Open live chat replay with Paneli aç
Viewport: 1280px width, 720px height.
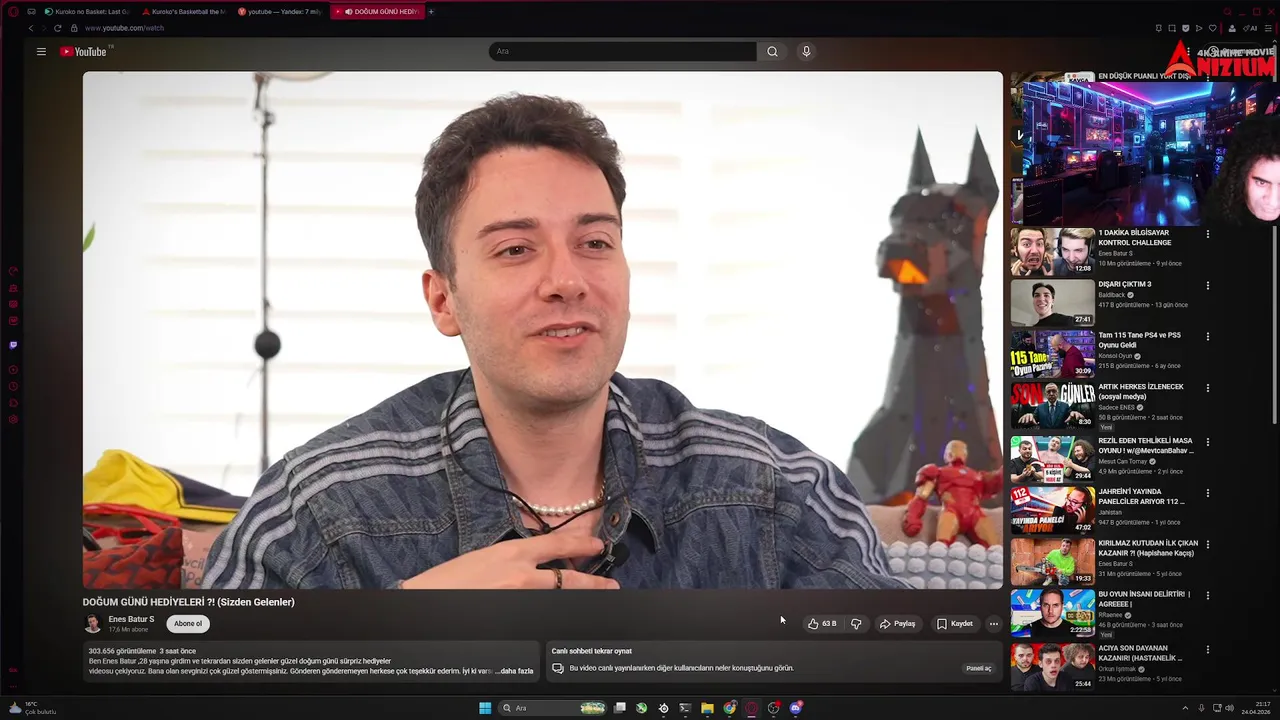coord(978,668)
